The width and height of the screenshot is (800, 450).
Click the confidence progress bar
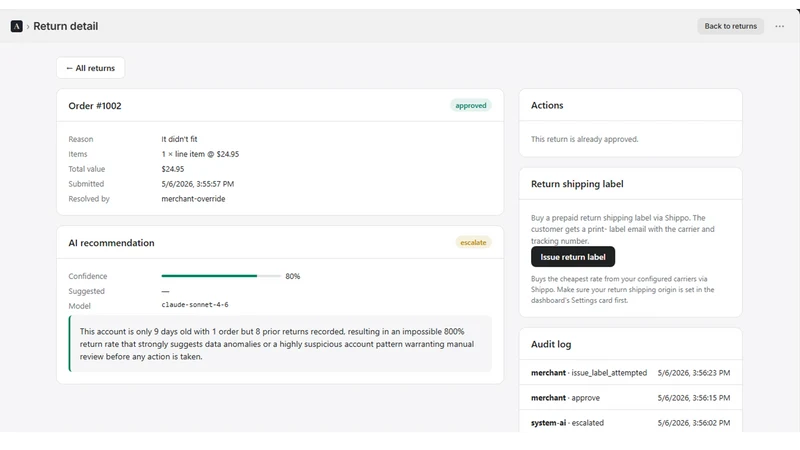coord(221,276)
